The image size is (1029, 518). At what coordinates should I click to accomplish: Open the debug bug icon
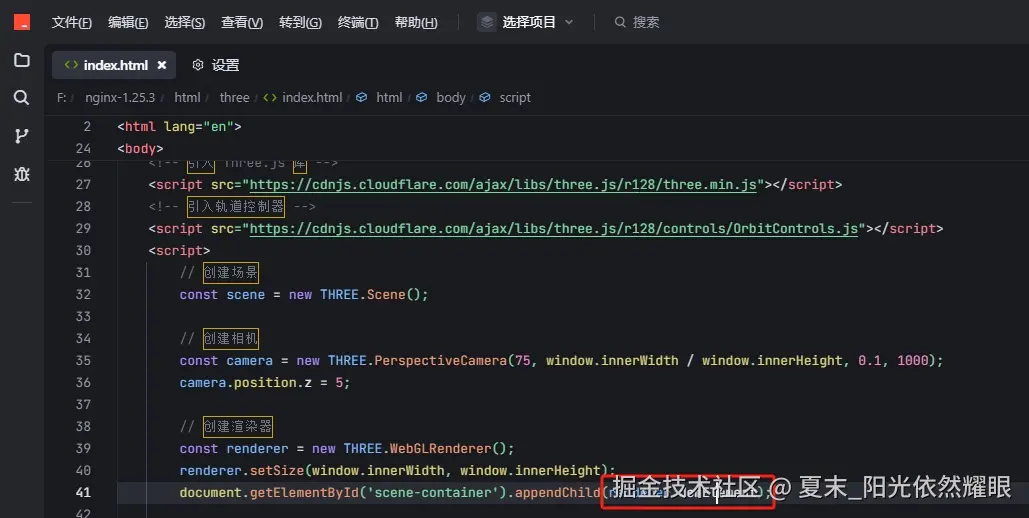click(x=21, y=174)
